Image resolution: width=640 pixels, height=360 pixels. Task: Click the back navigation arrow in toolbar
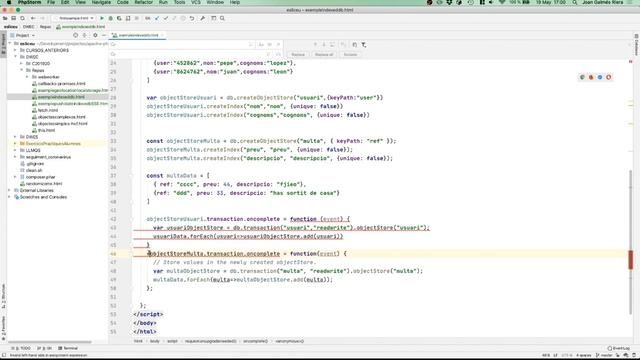33,18
